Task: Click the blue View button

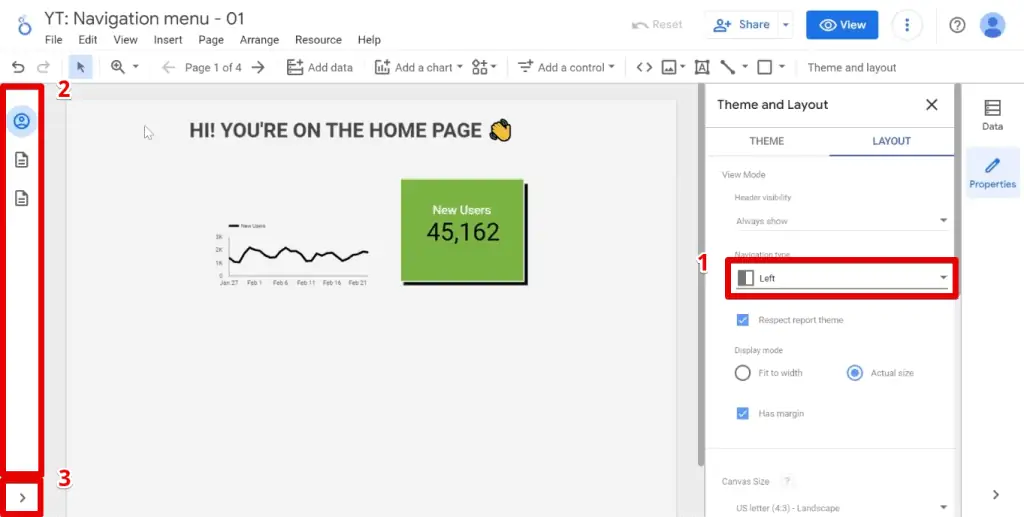Action: 841,25
